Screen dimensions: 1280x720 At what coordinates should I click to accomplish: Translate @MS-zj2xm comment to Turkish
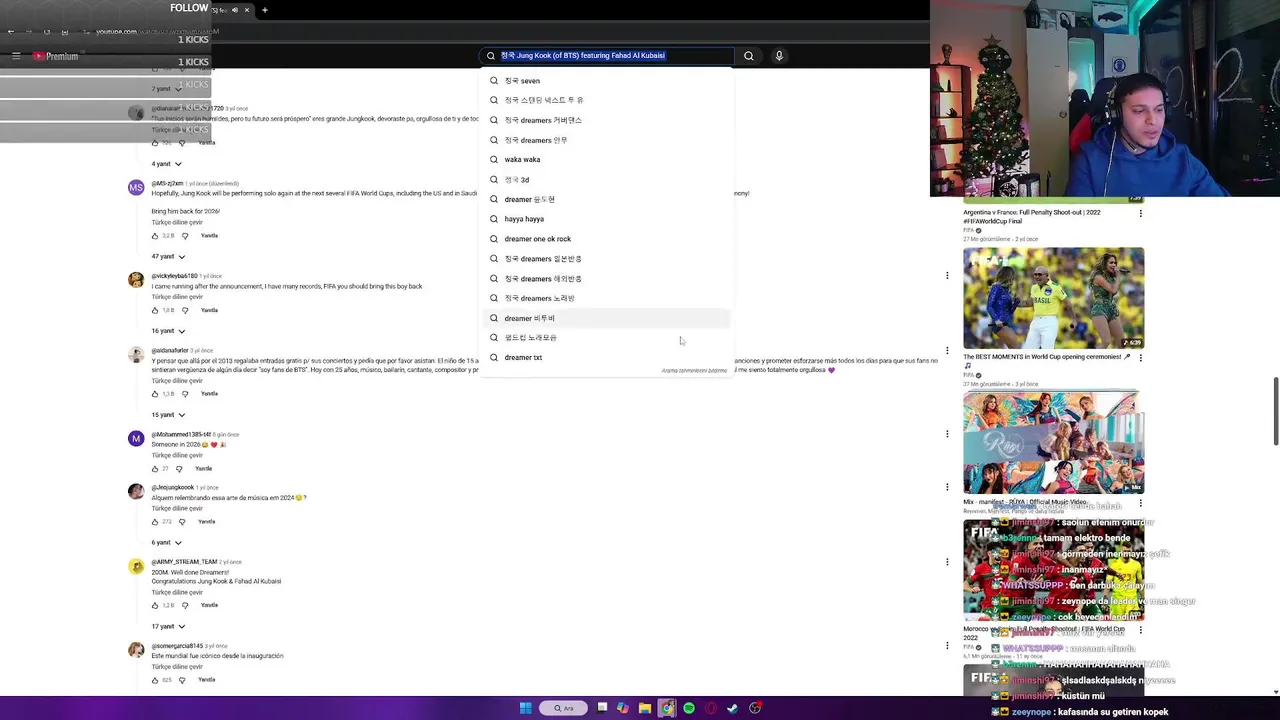click(177, 223)
